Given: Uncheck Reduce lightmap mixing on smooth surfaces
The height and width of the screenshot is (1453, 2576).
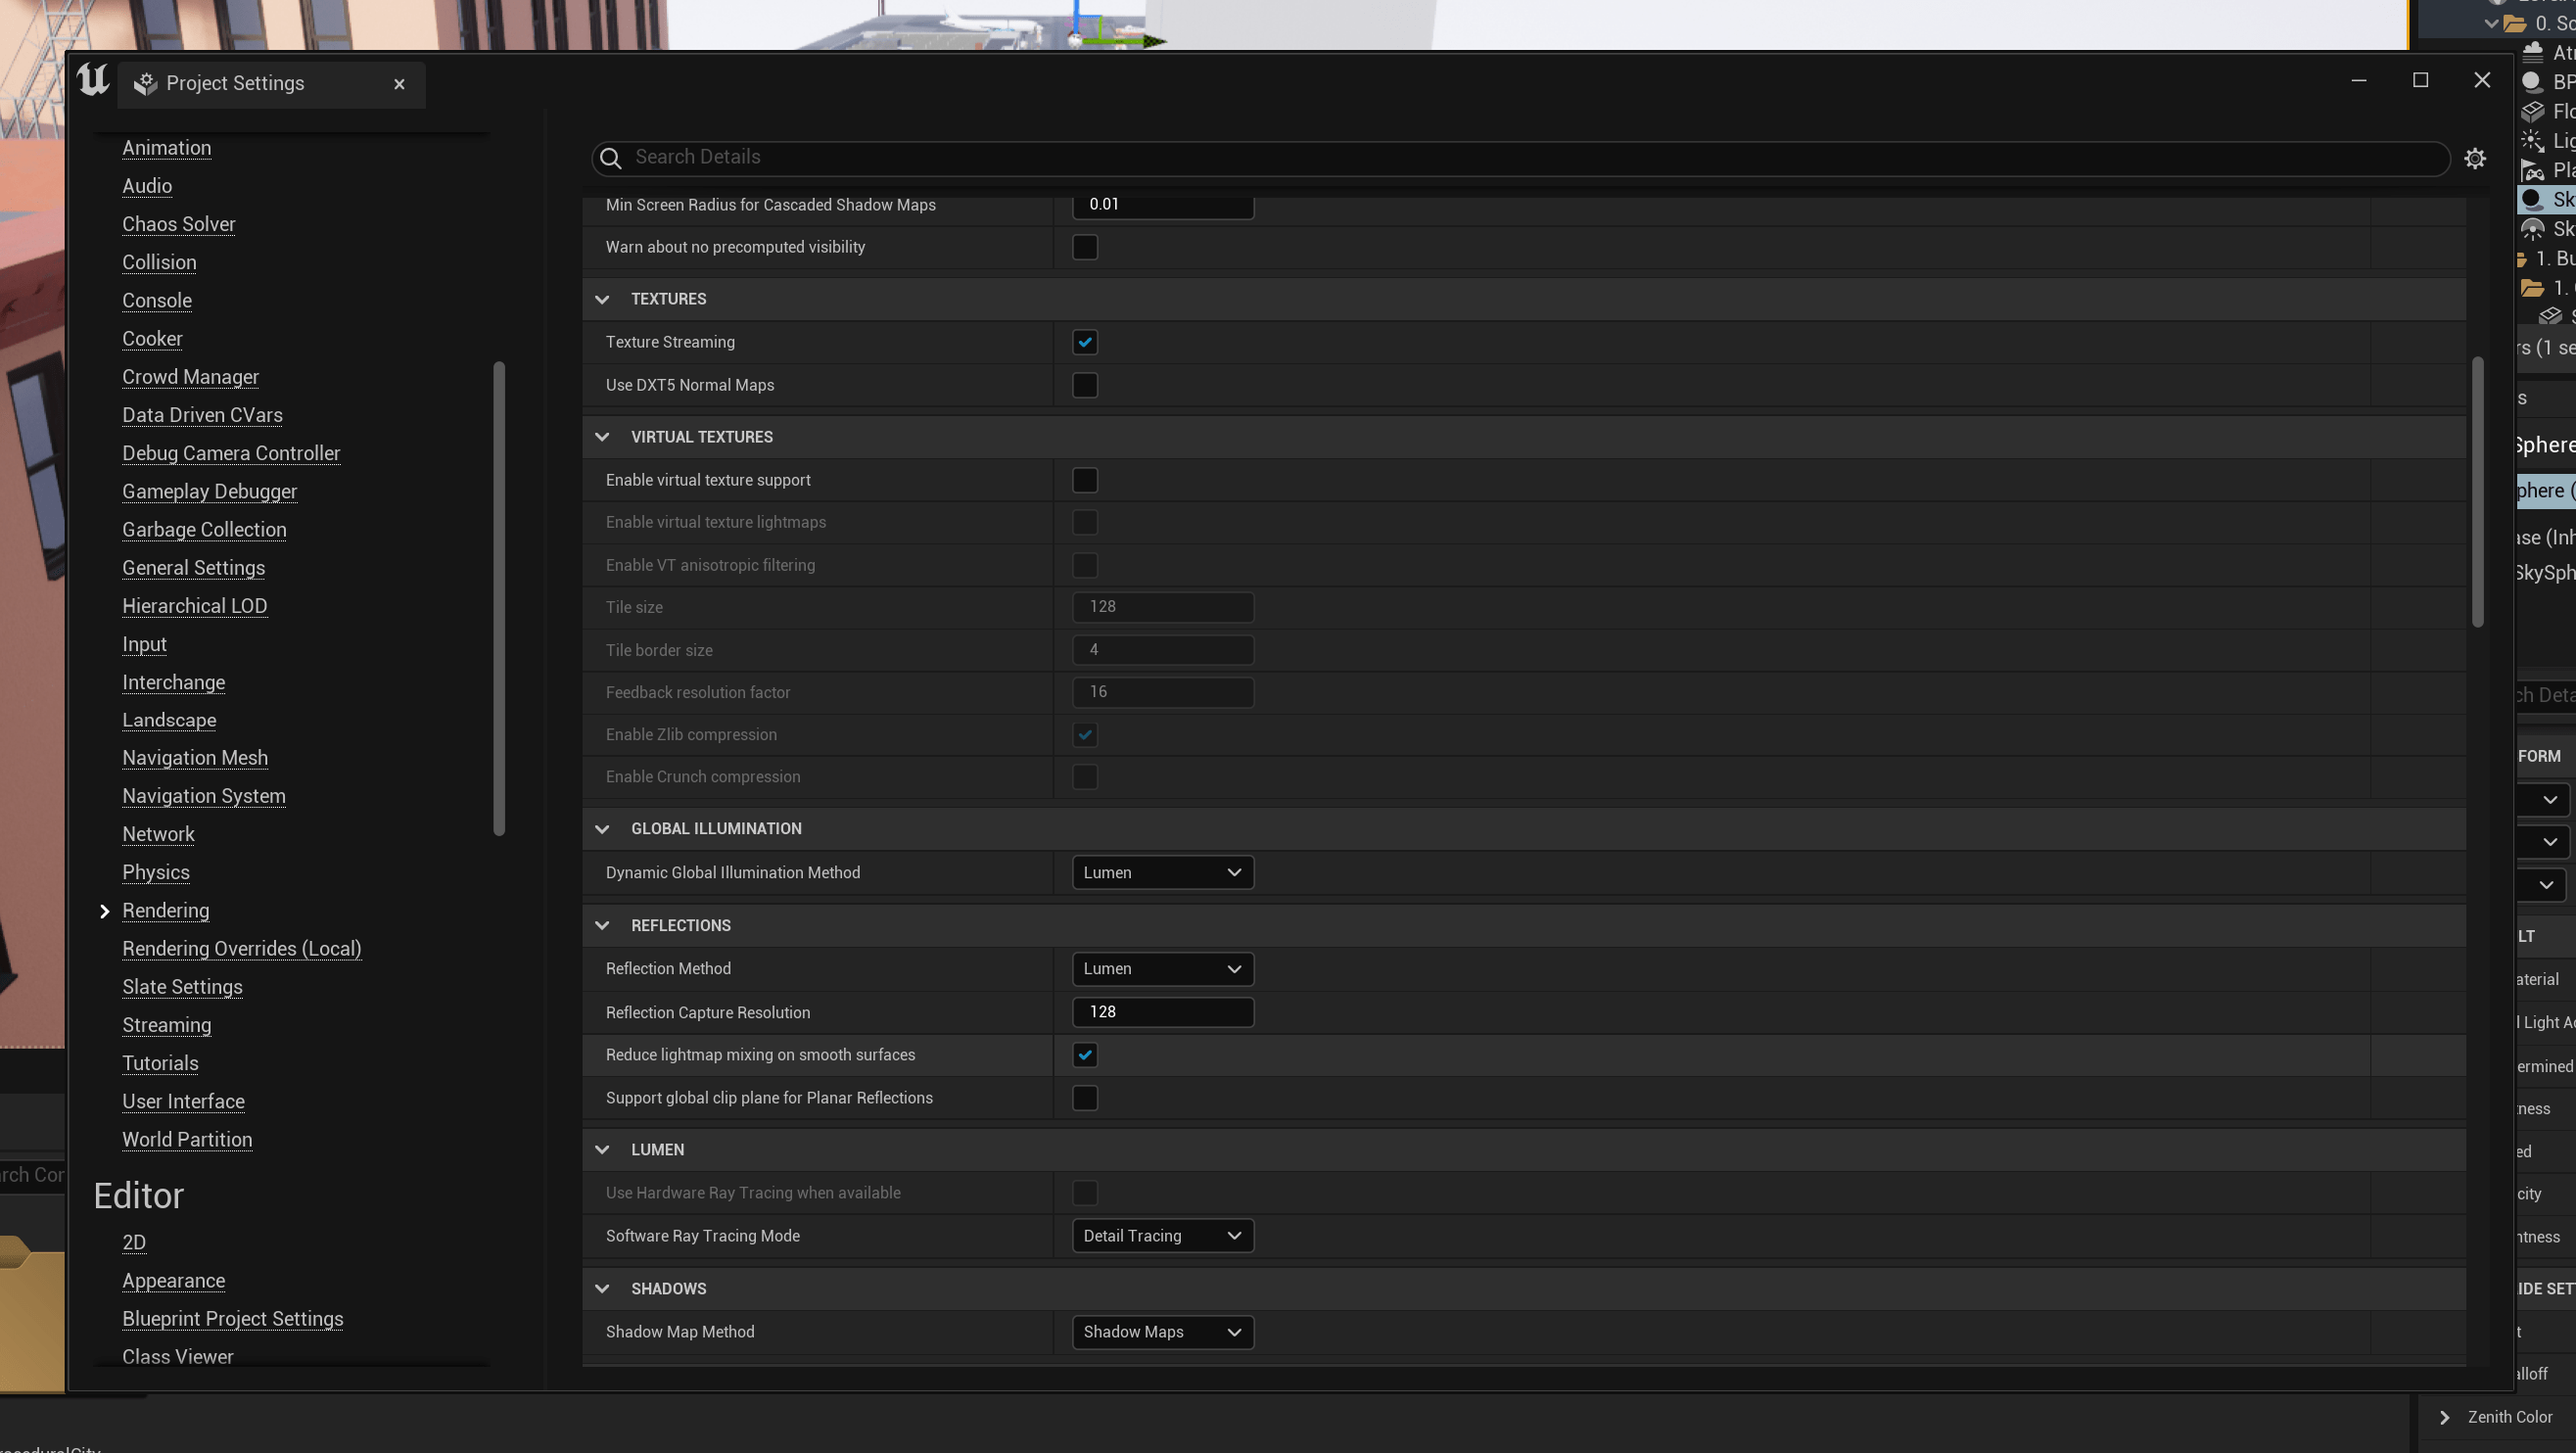Looking at the screenshot, I should point(1085,1055).
